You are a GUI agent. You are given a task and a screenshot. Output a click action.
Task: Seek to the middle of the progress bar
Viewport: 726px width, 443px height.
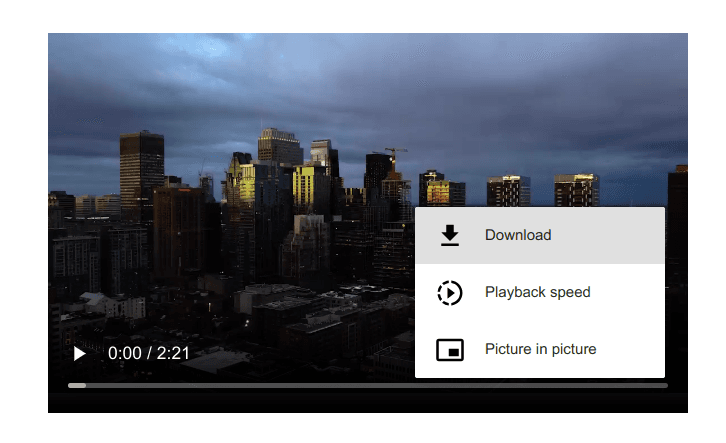click(x=368, y=385)
